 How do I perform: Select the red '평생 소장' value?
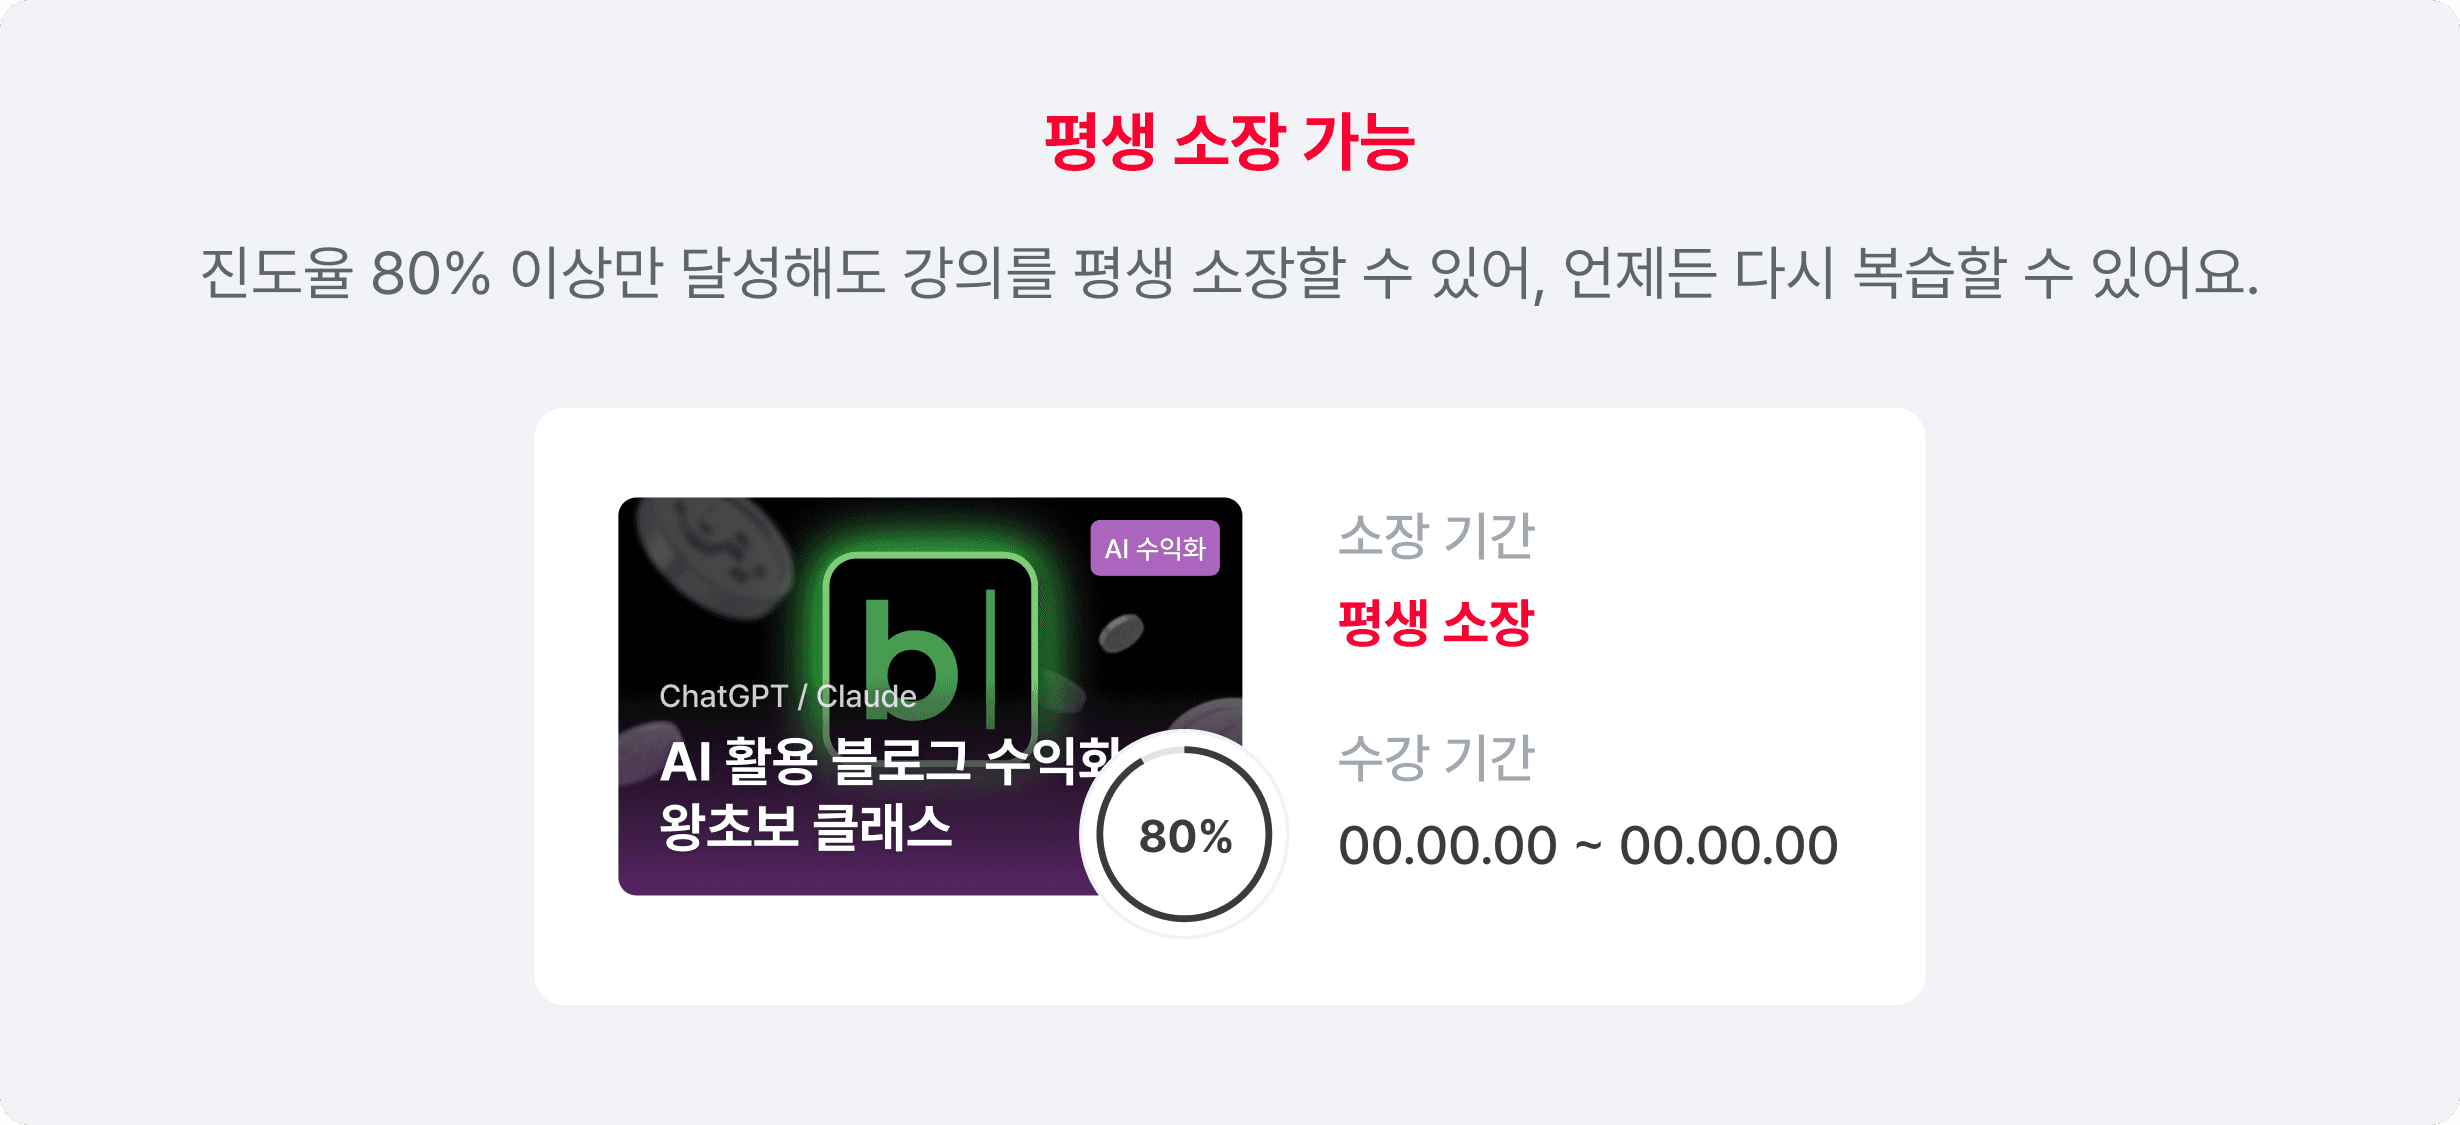pos(1436,623)
